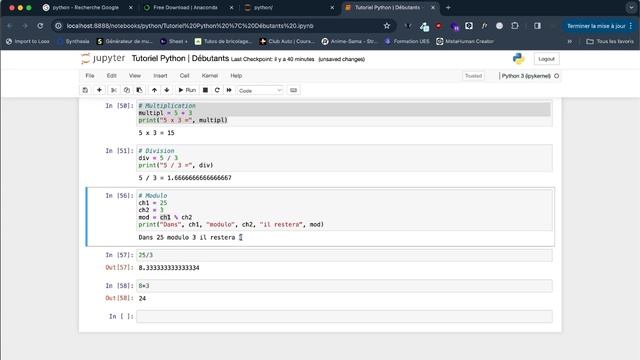The height and width of the screenshot is (360, 640).
Task: Cut selected cells with scissors icon
Action: point(114,90)
